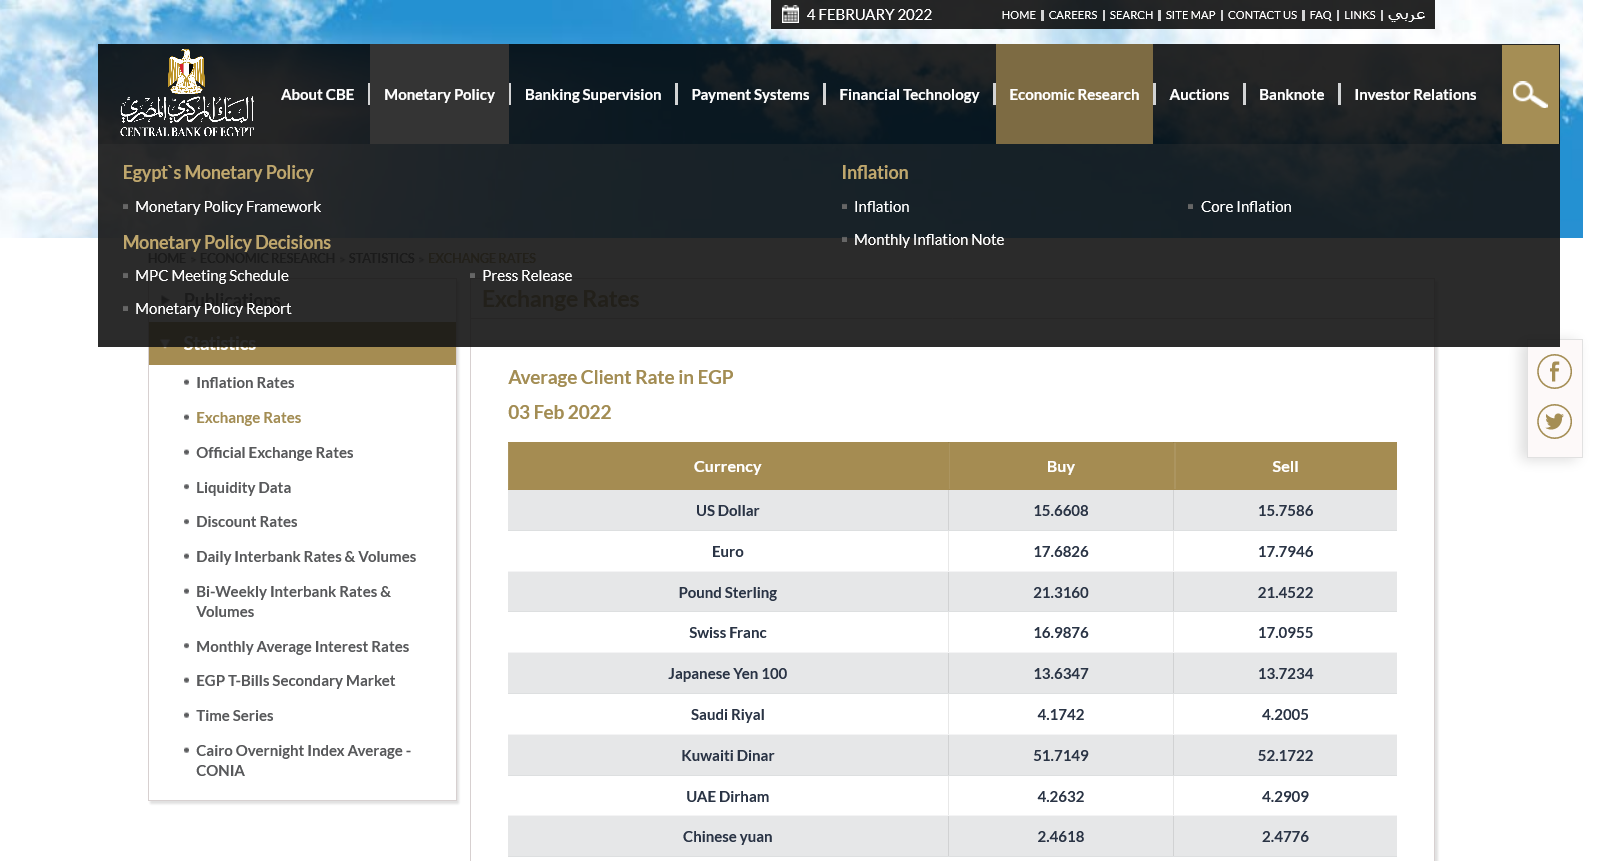Viewport: 1603px width, 861px height.
Task: Click the search magnifier icon
Action: point(1529,95)
